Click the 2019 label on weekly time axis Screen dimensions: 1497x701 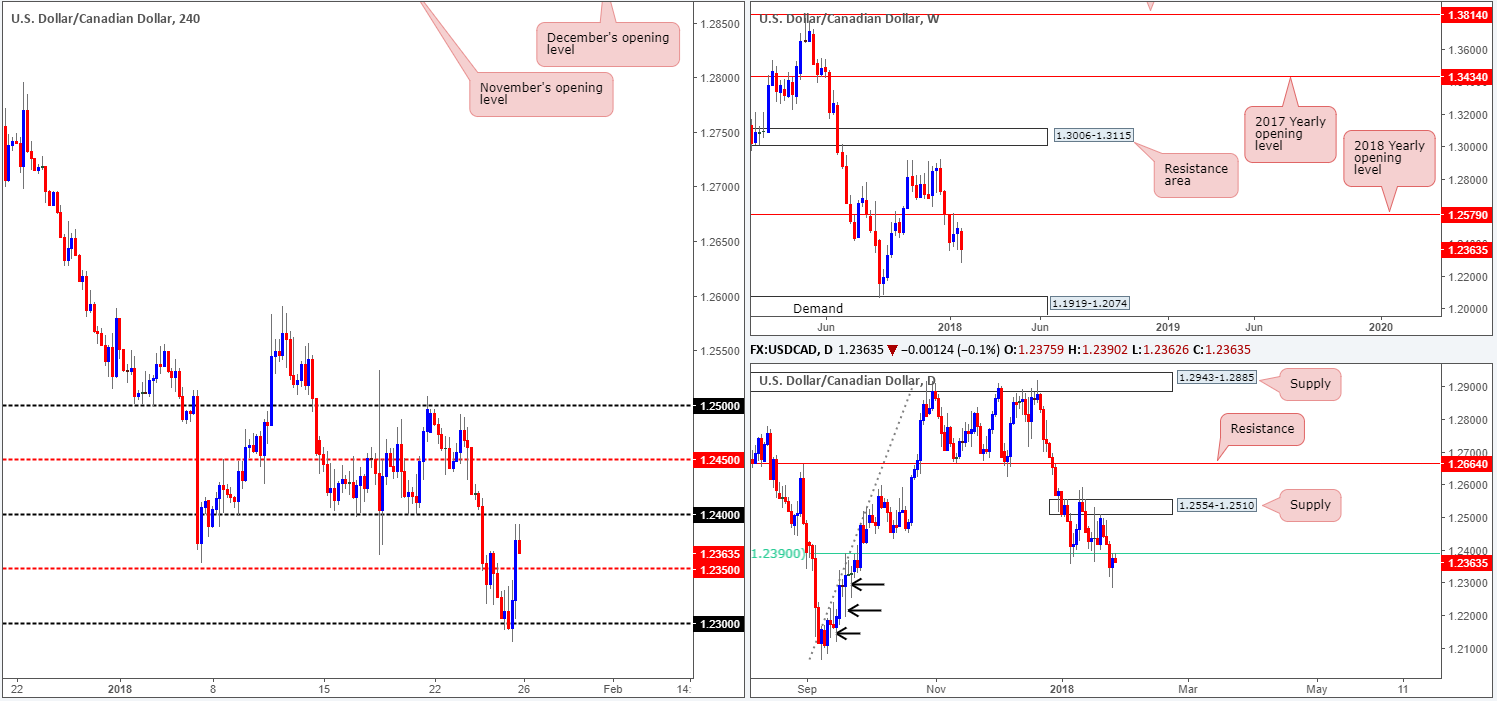[1167, 326]
